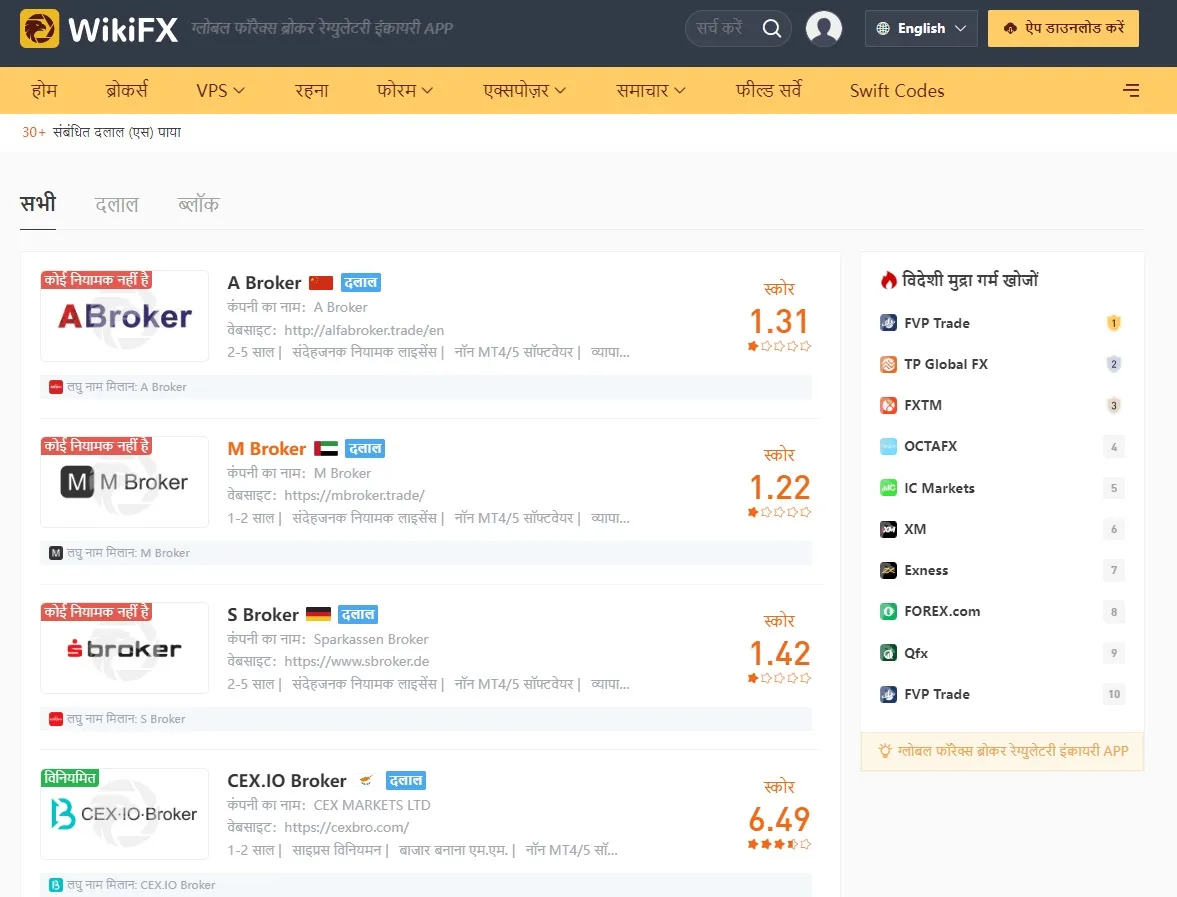Image resolution: width=1177 pixels, height=897 pixels.
Task: Click the star rating under score 1.31
Action: pos(779,346)
